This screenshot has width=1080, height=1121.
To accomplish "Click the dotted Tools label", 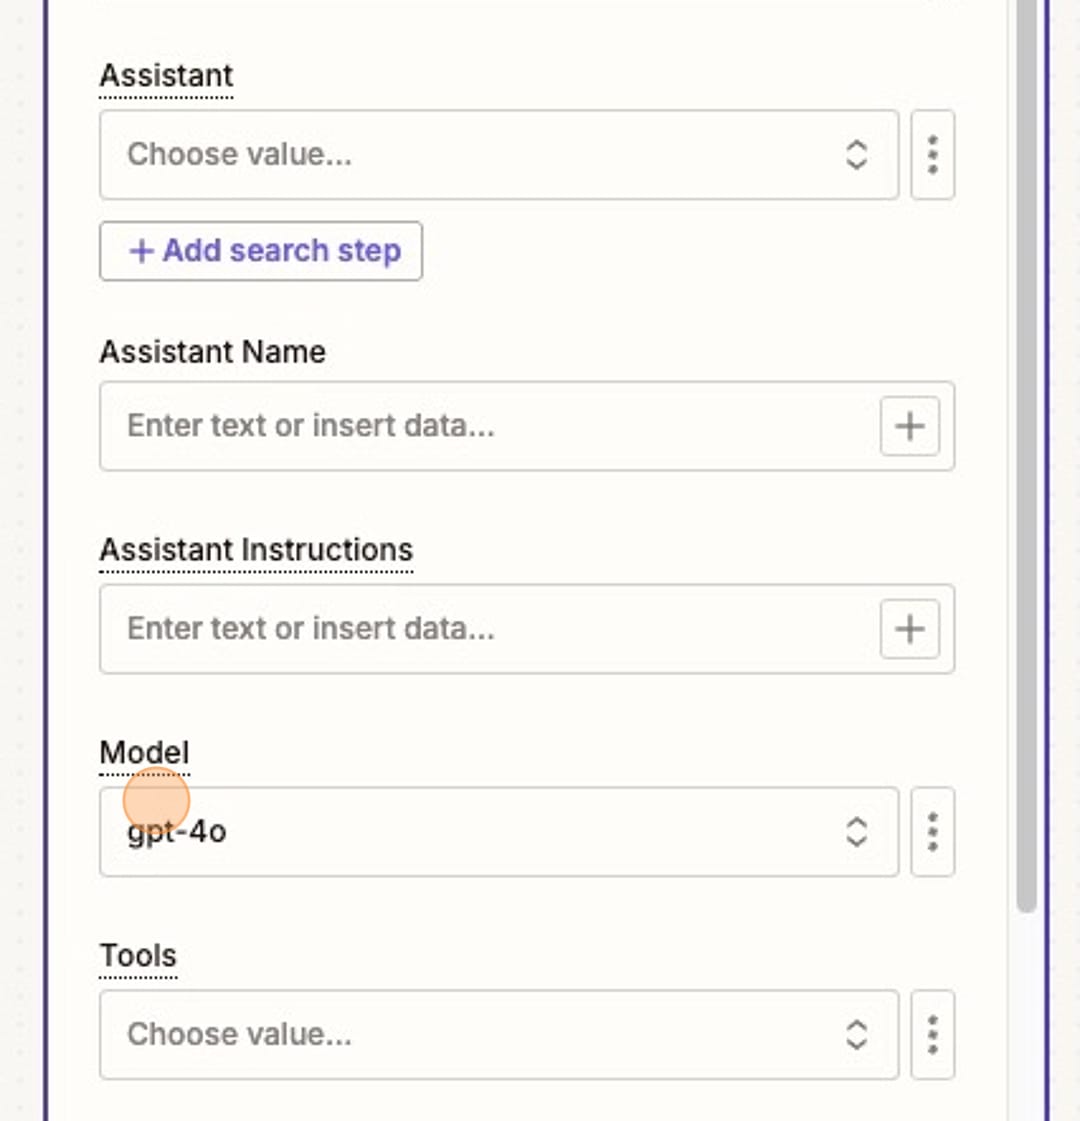I will [x=137, y=955].
